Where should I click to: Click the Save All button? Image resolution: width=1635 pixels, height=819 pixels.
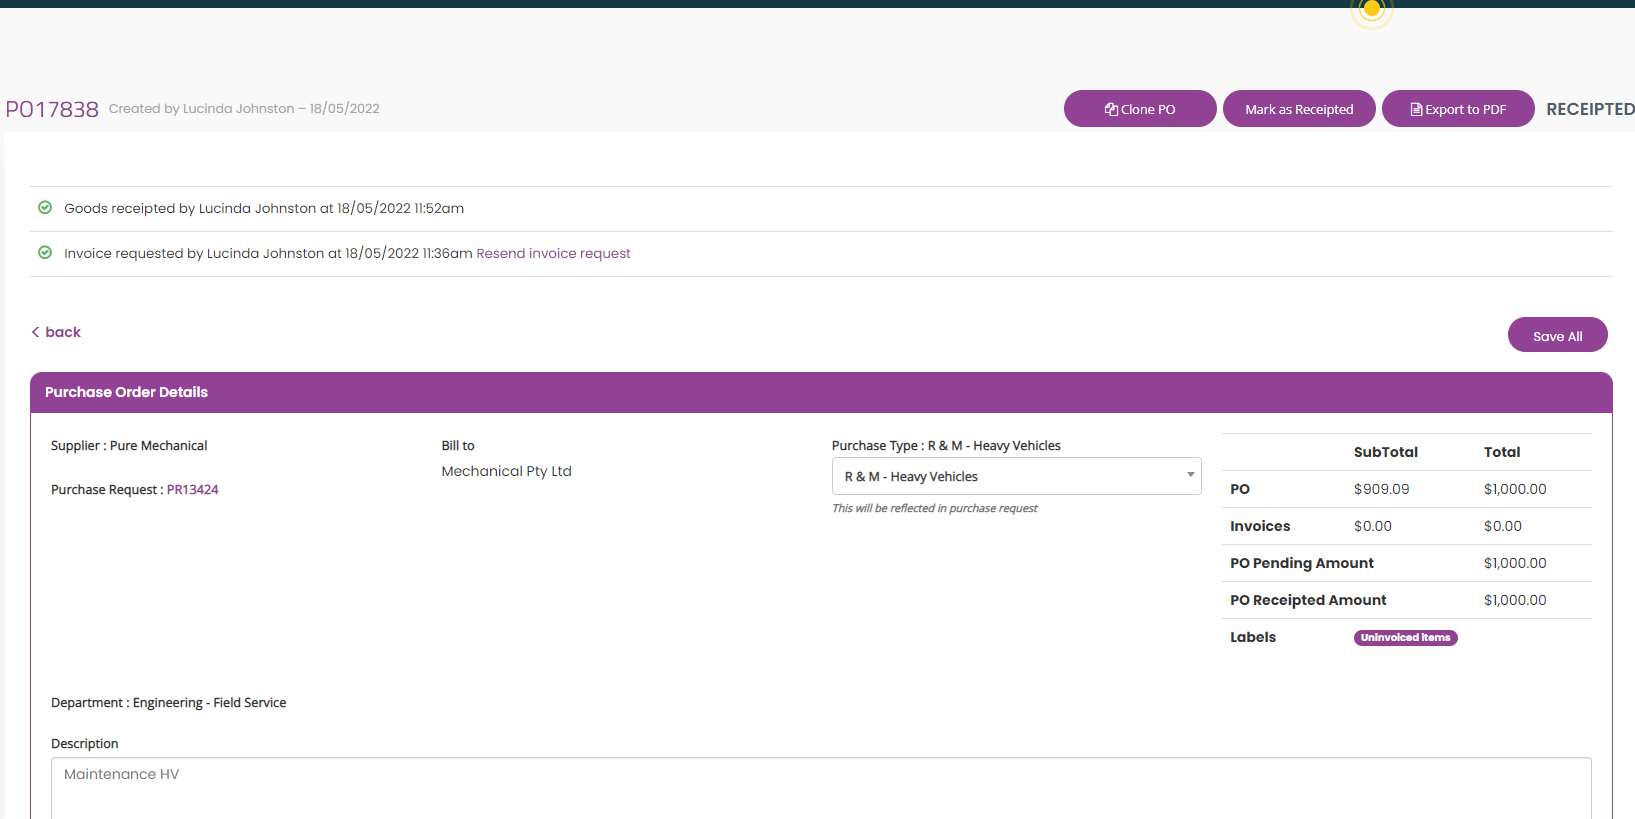(1557, 335)
